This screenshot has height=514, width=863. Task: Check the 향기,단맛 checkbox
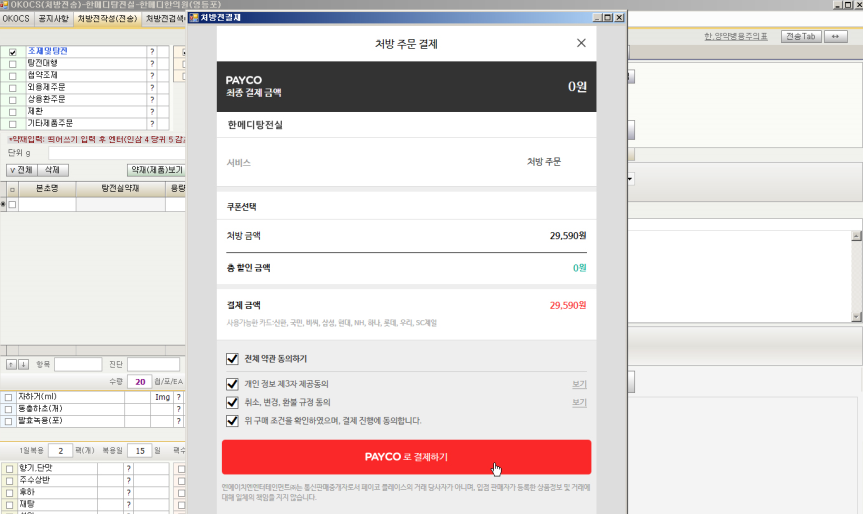coord(9,469)
